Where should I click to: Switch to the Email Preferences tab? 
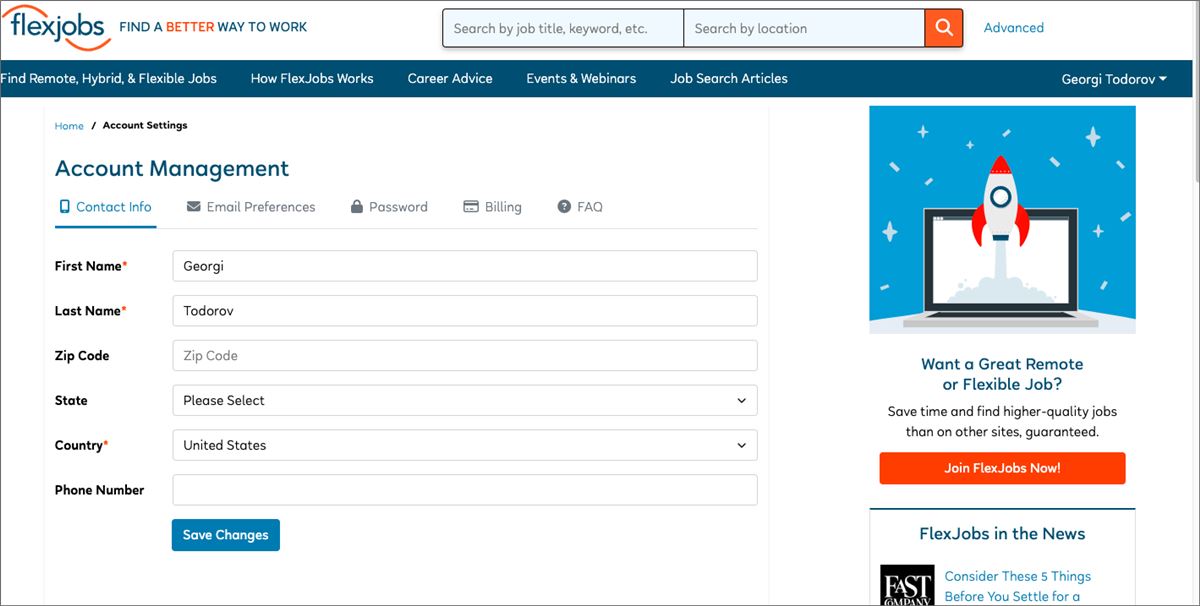251,207
